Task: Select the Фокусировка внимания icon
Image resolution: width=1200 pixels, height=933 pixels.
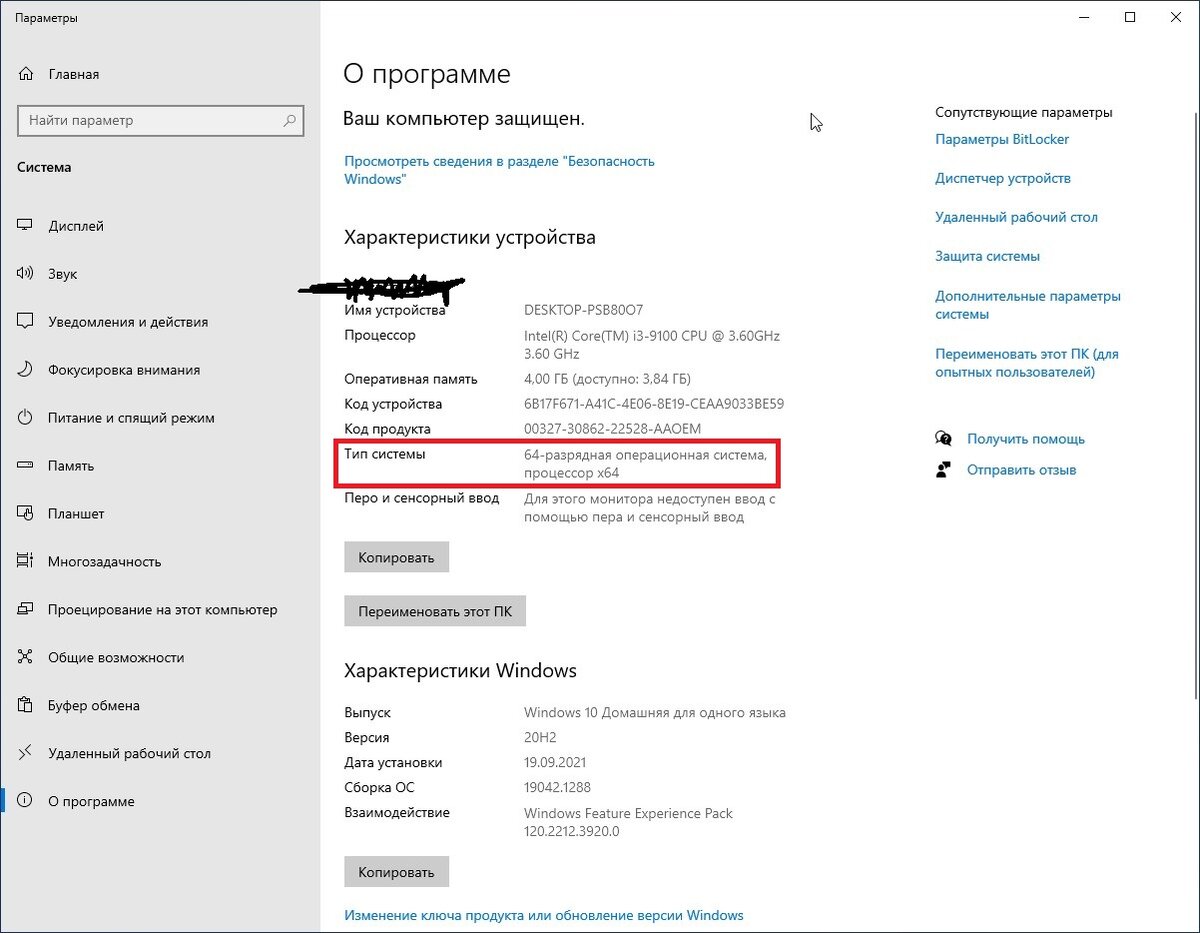Action: (24, 369)
